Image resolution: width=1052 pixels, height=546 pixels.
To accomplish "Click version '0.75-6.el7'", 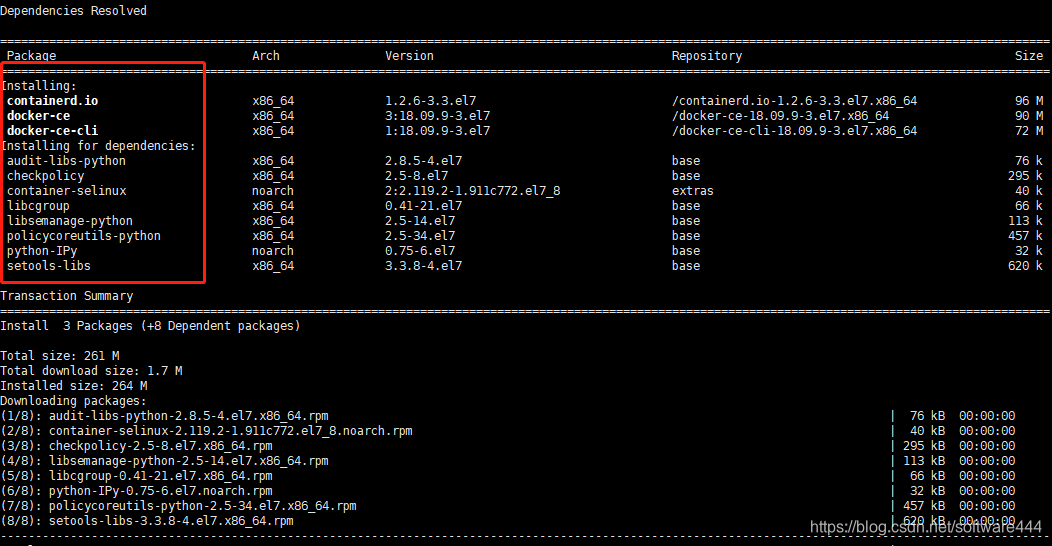I will (x=420, y=251).
